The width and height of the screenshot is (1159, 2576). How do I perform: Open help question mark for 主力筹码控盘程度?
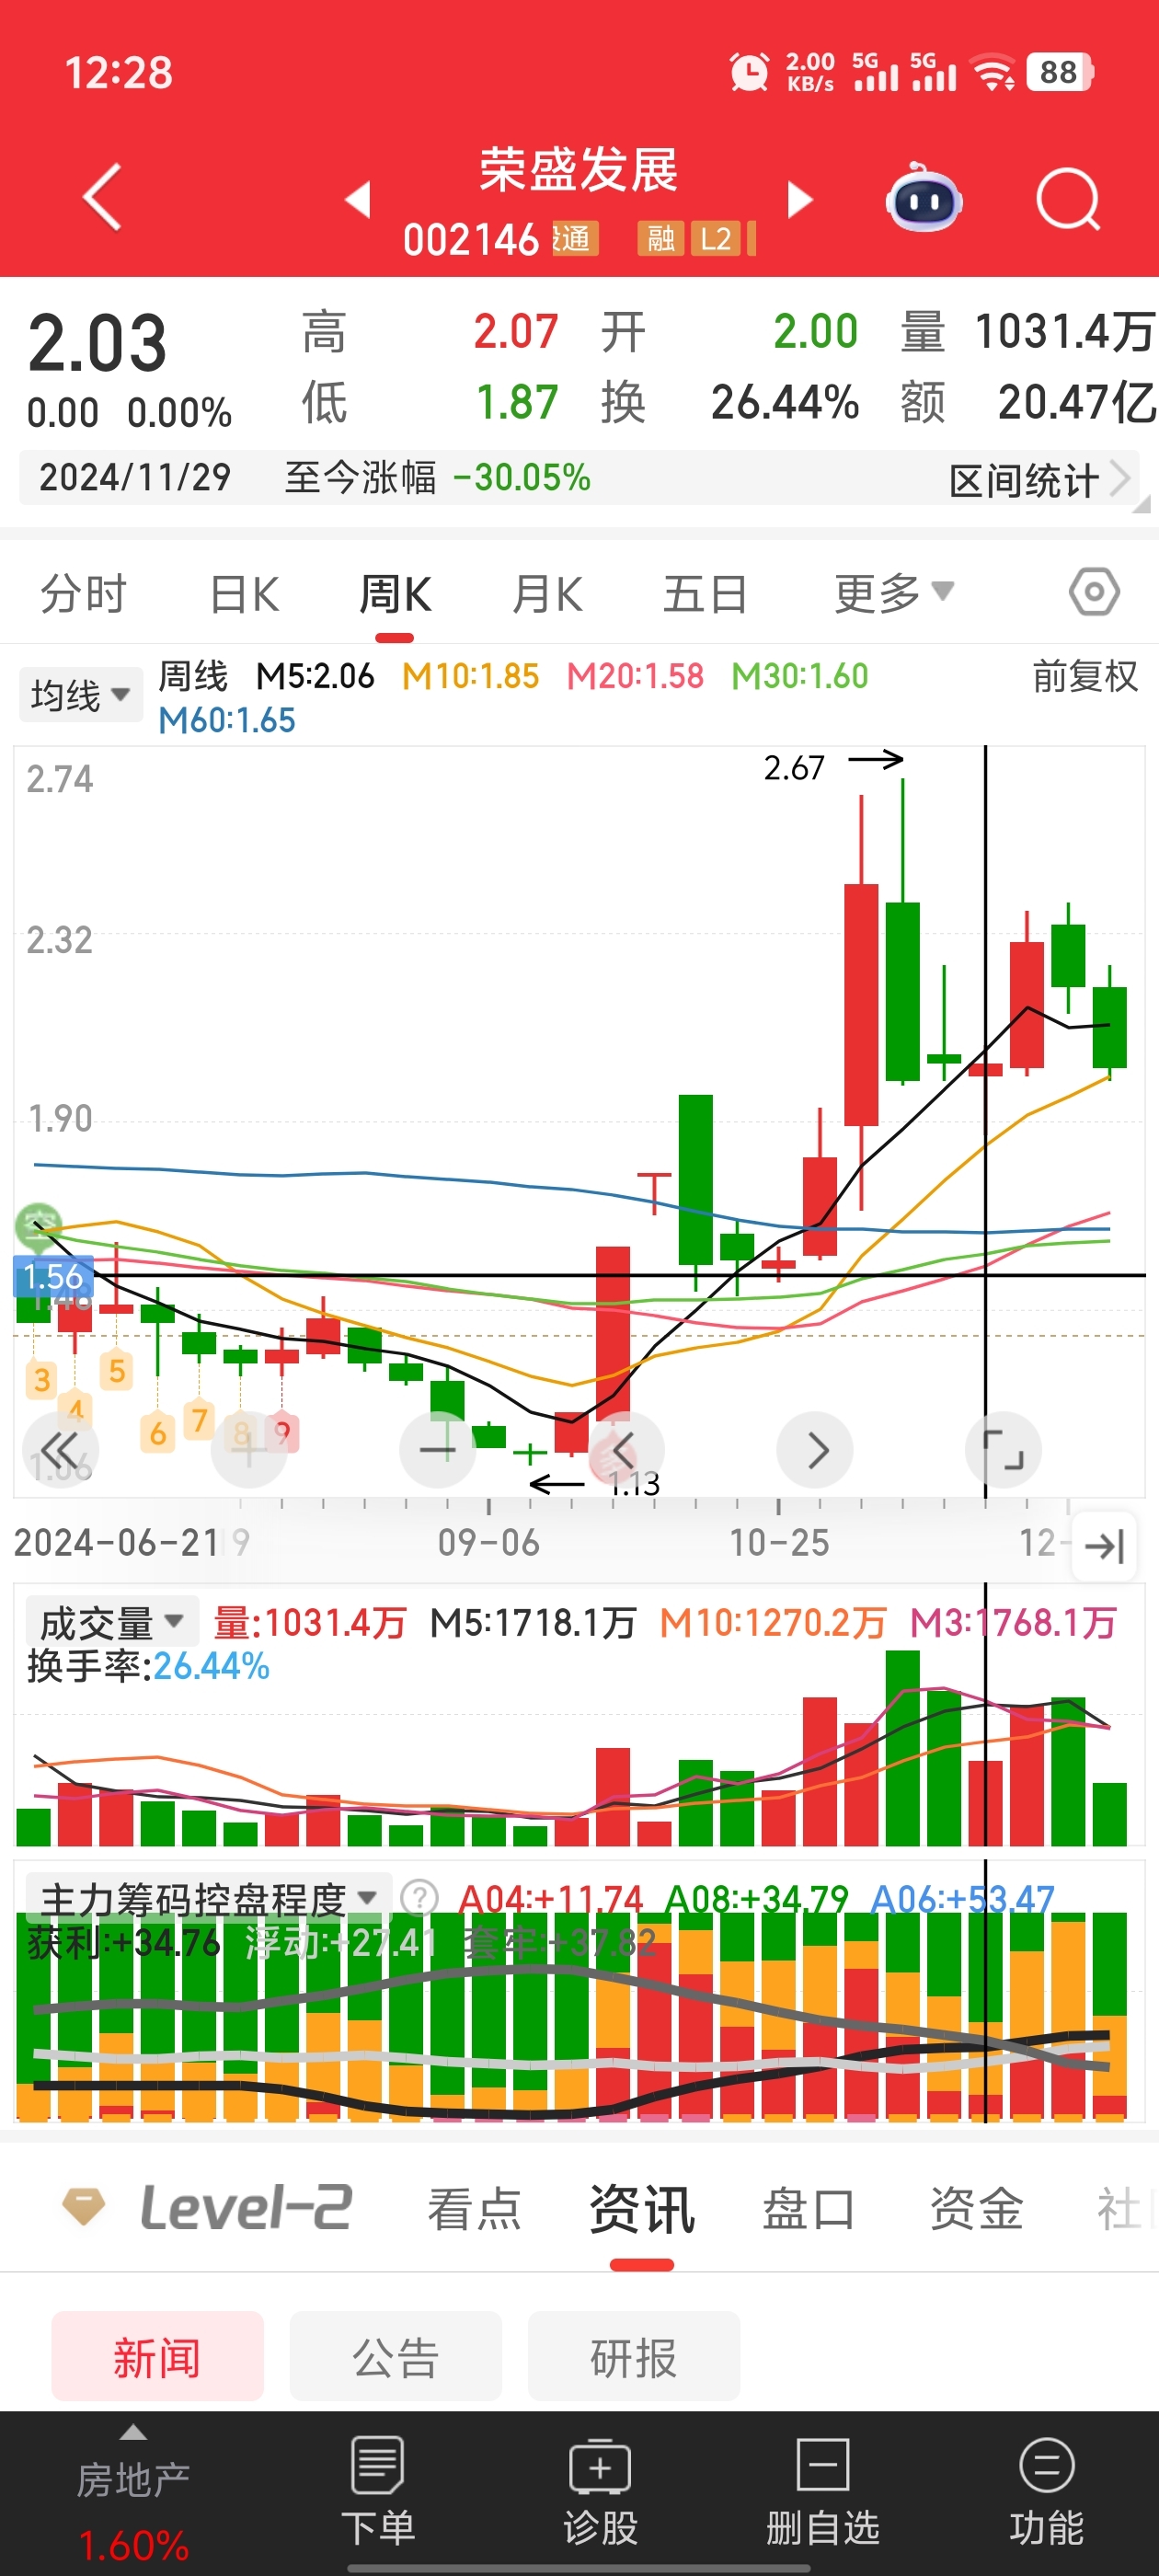coord(419,1898)
